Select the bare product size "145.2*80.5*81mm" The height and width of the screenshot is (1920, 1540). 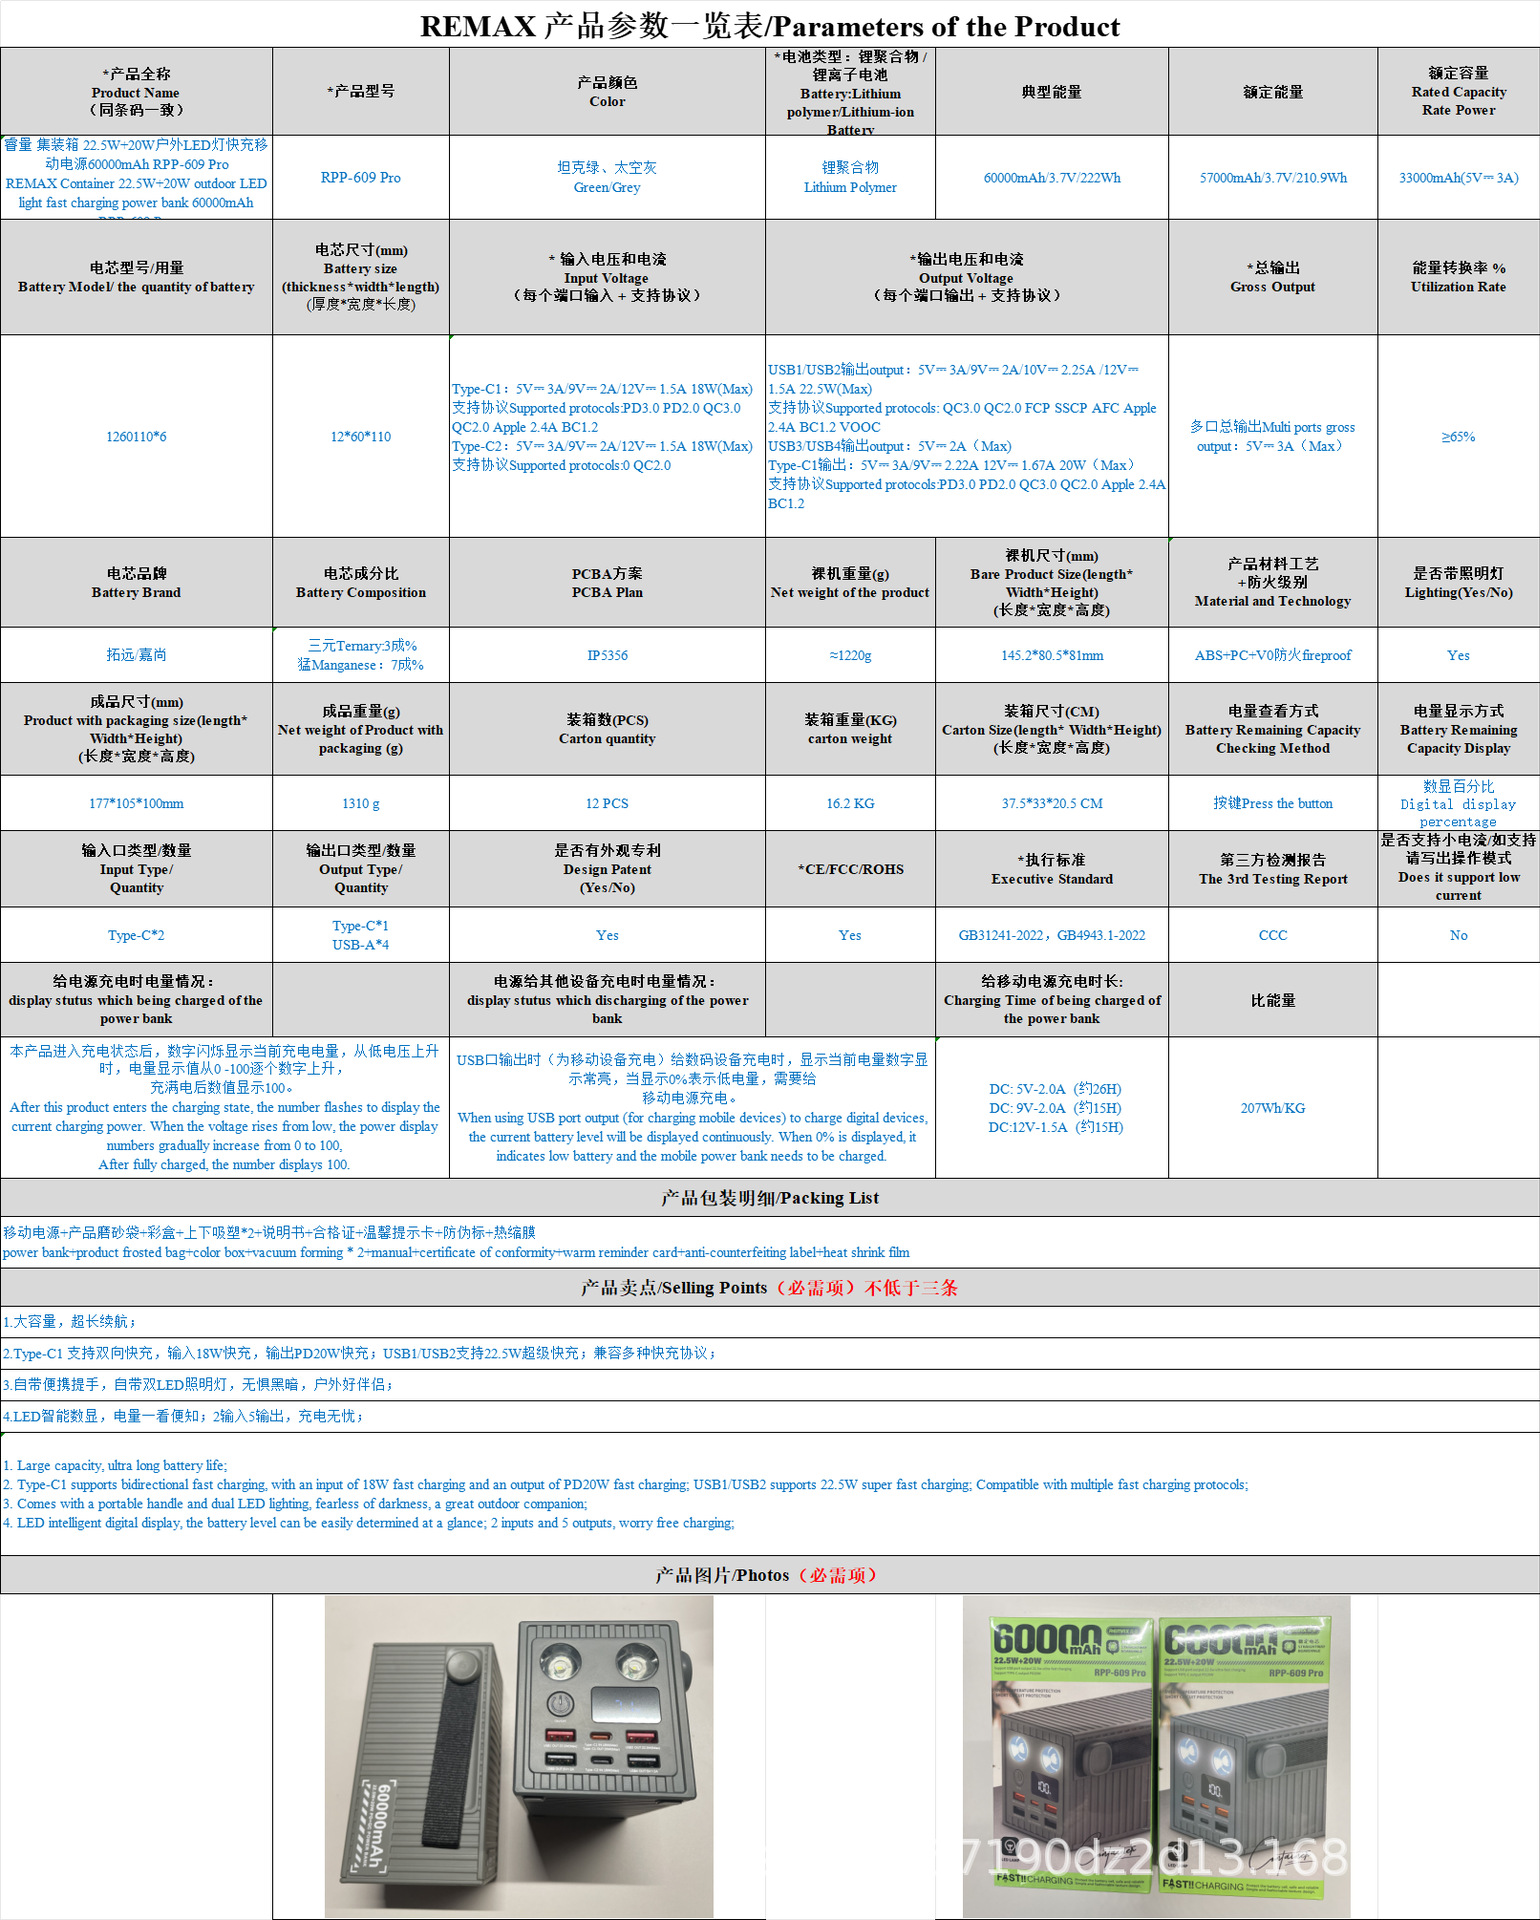(1052, 655)
